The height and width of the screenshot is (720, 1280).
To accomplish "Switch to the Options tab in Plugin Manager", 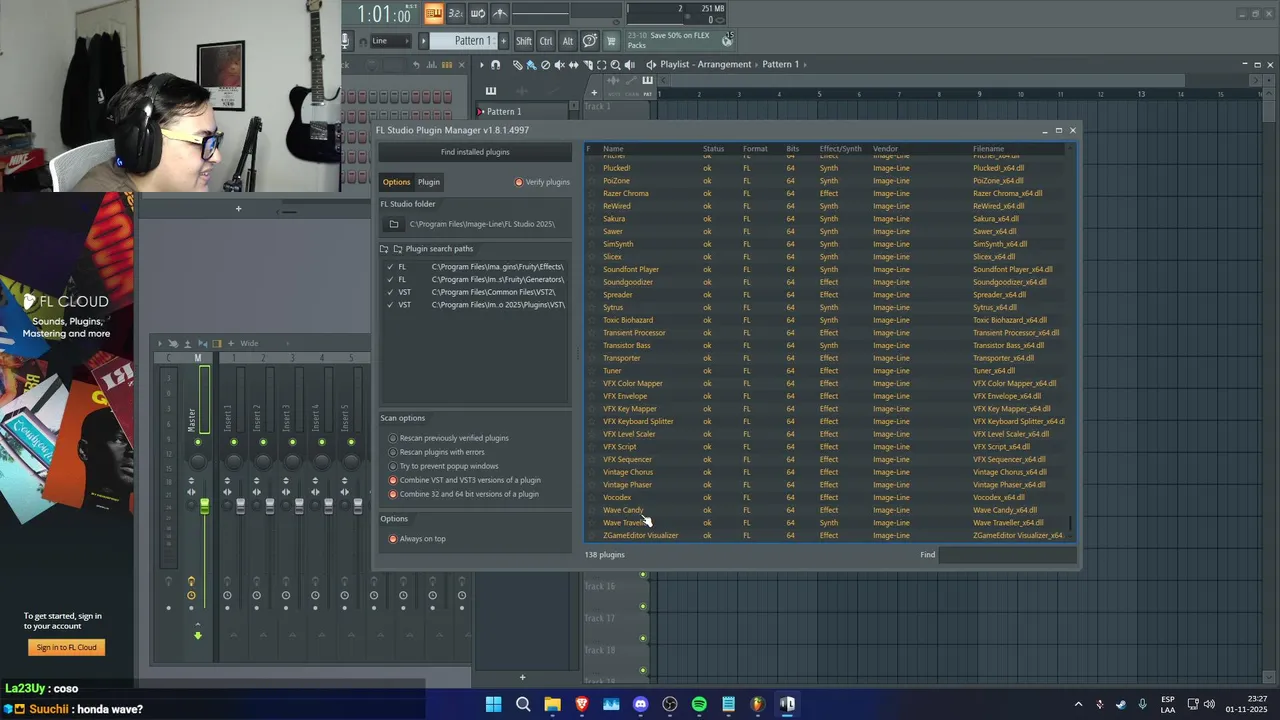I will (396, 182).
